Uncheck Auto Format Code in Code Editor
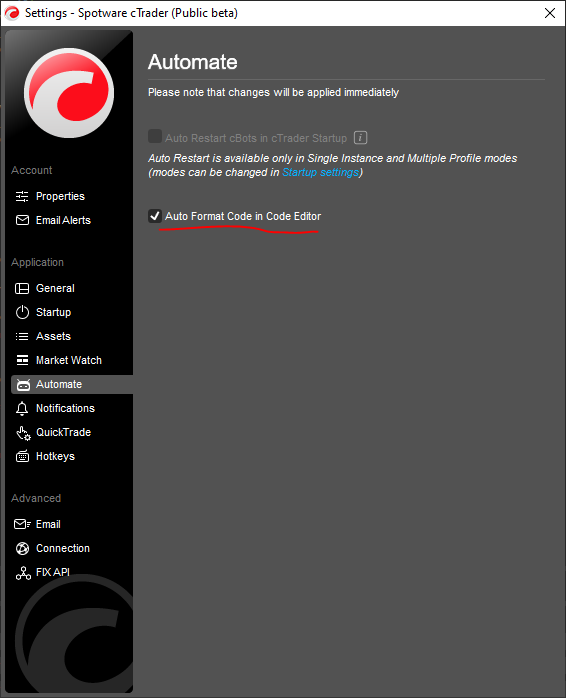566x698 pixels. pos(155,216)
